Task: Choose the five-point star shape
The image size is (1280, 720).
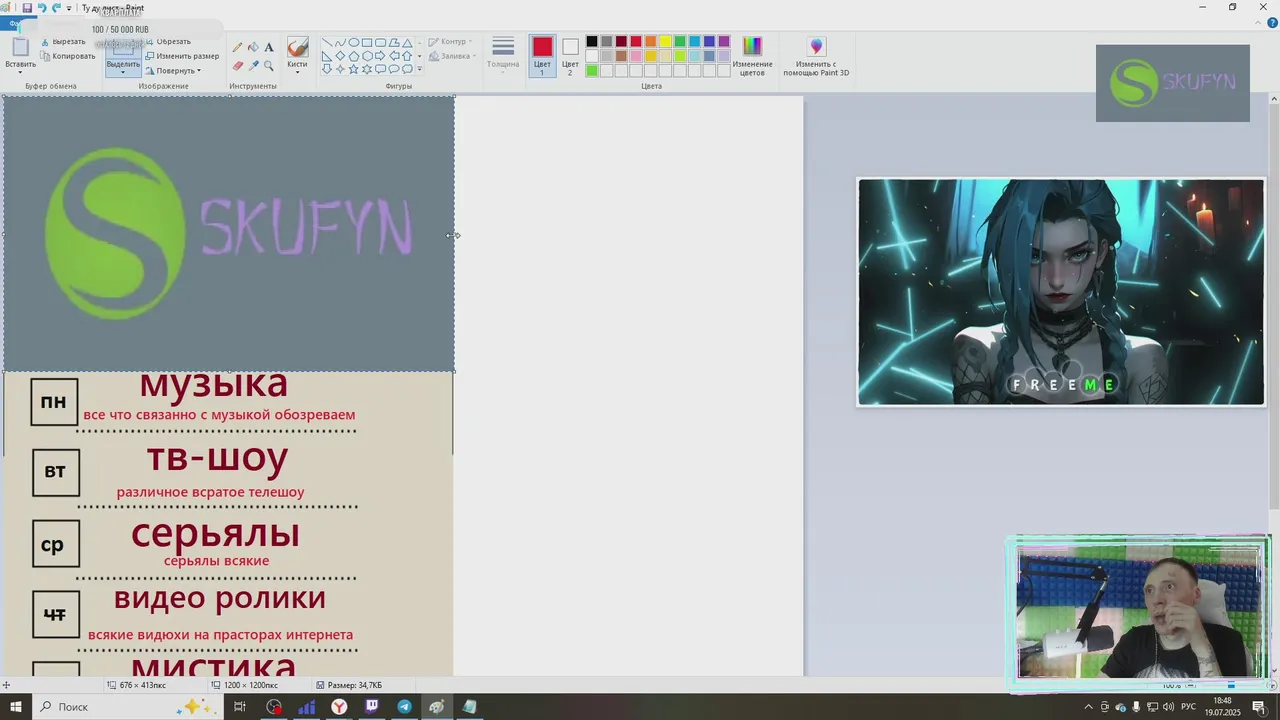Action: click(354, 69)
